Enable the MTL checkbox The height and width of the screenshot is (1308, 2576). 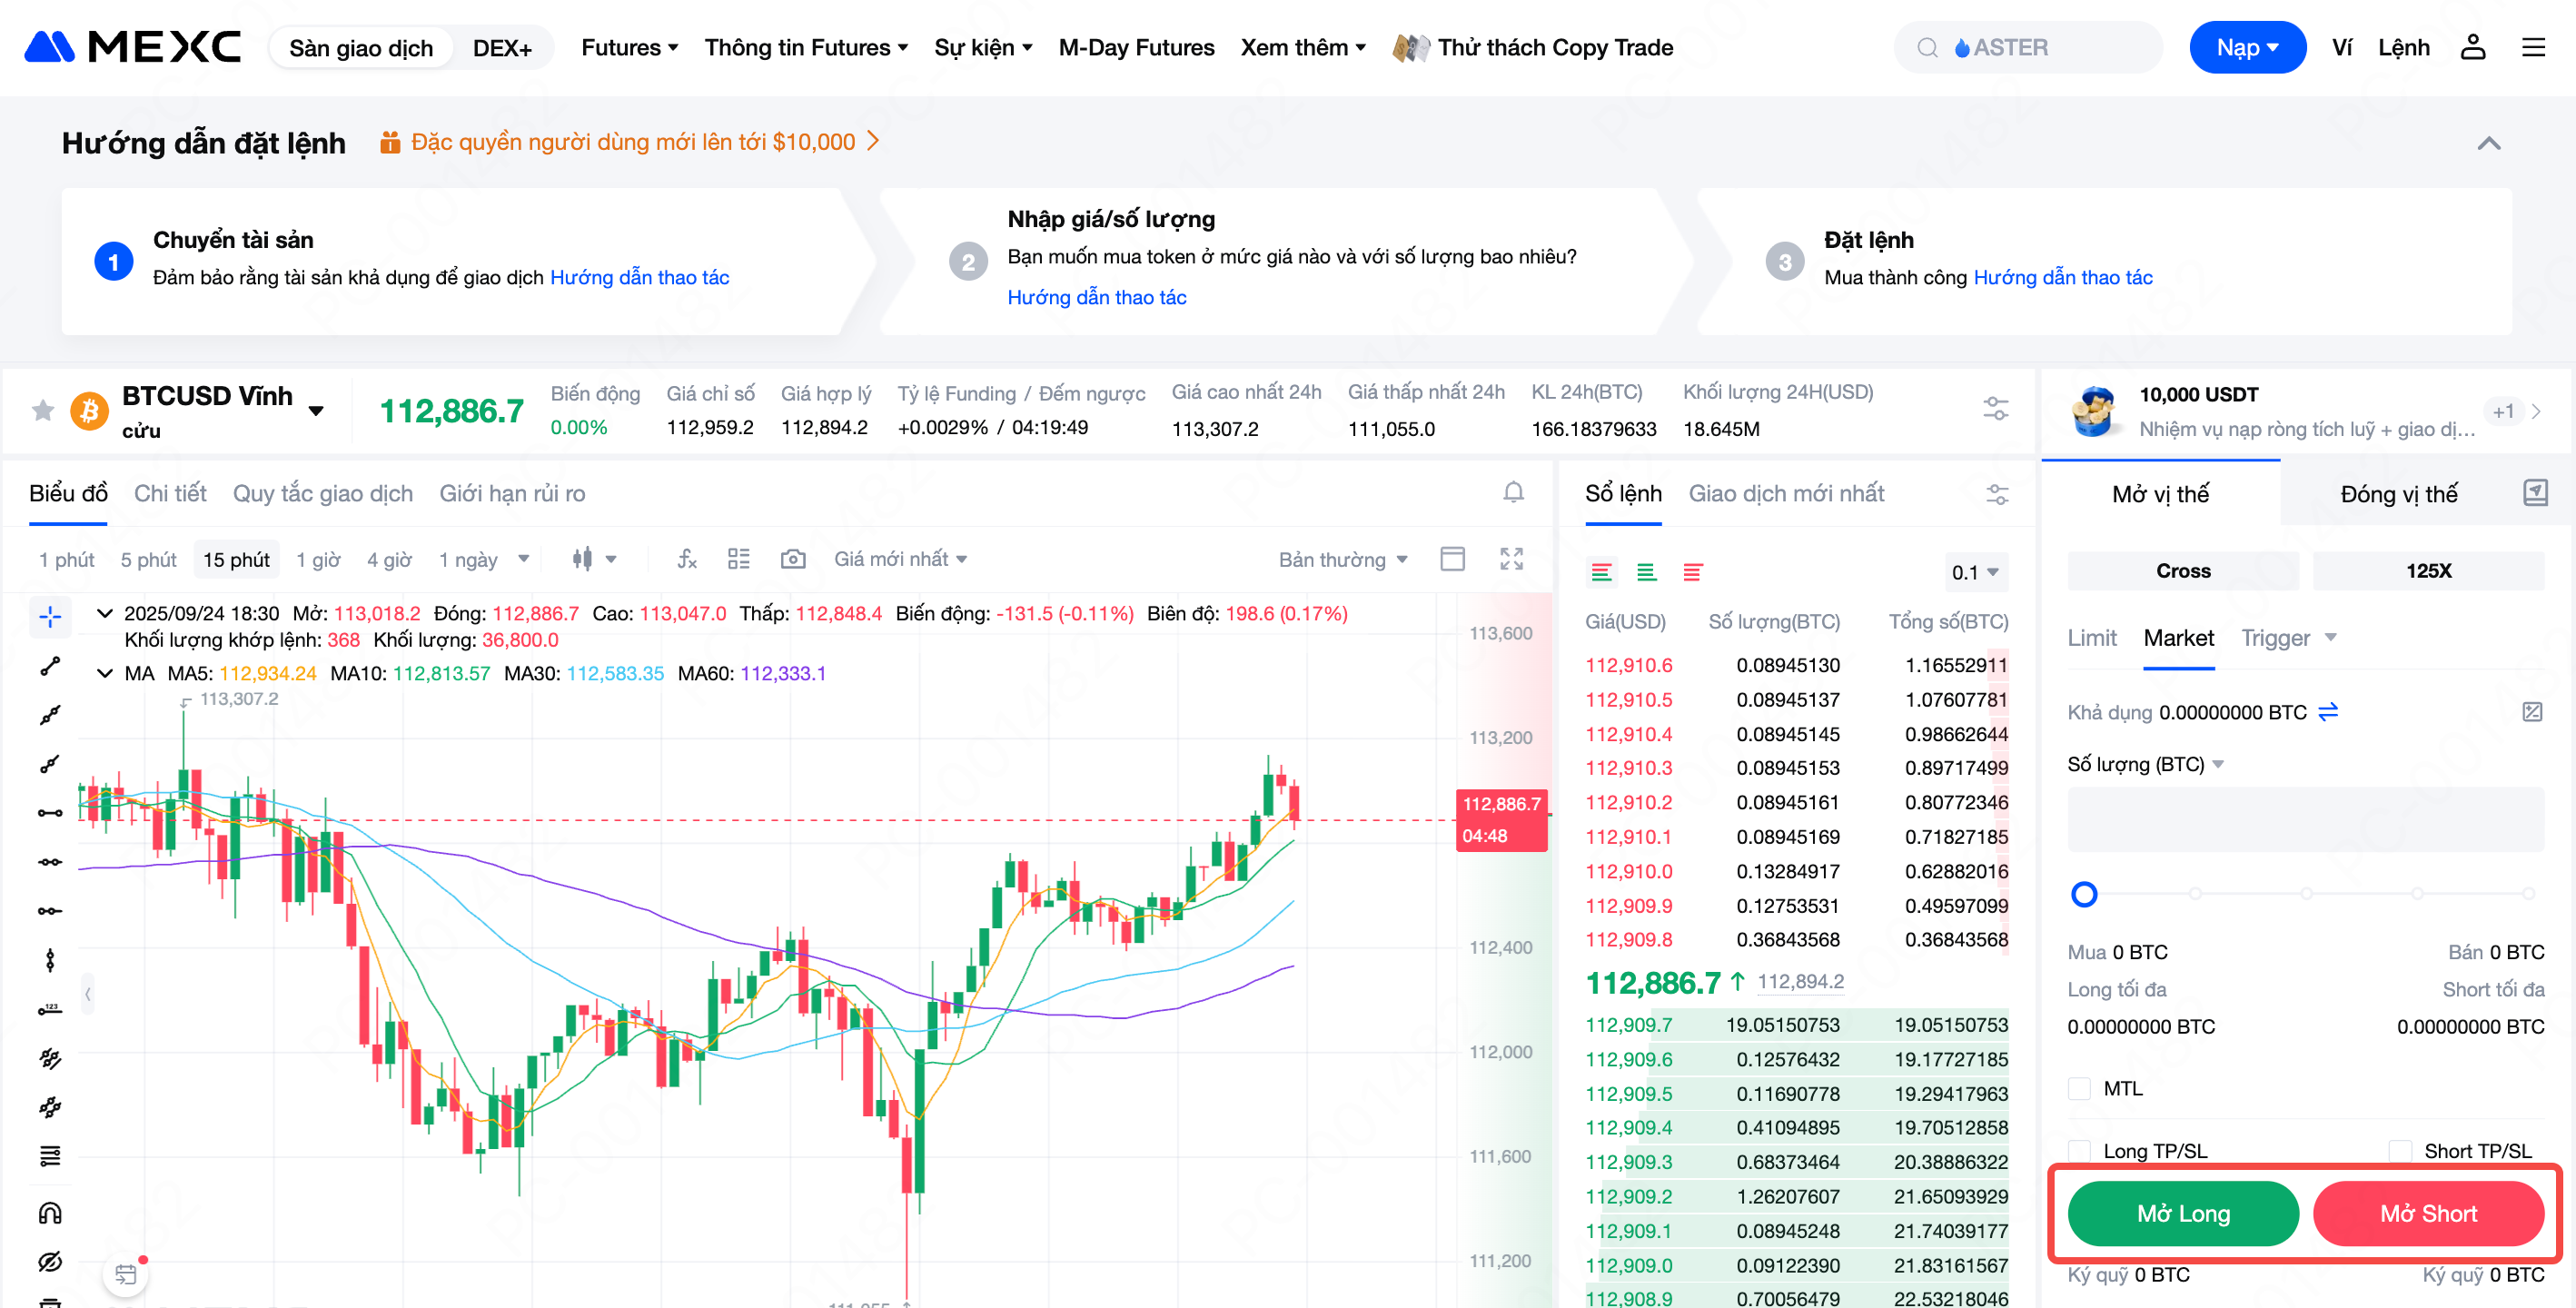pyautogui.click(x=2080, y=1088)
